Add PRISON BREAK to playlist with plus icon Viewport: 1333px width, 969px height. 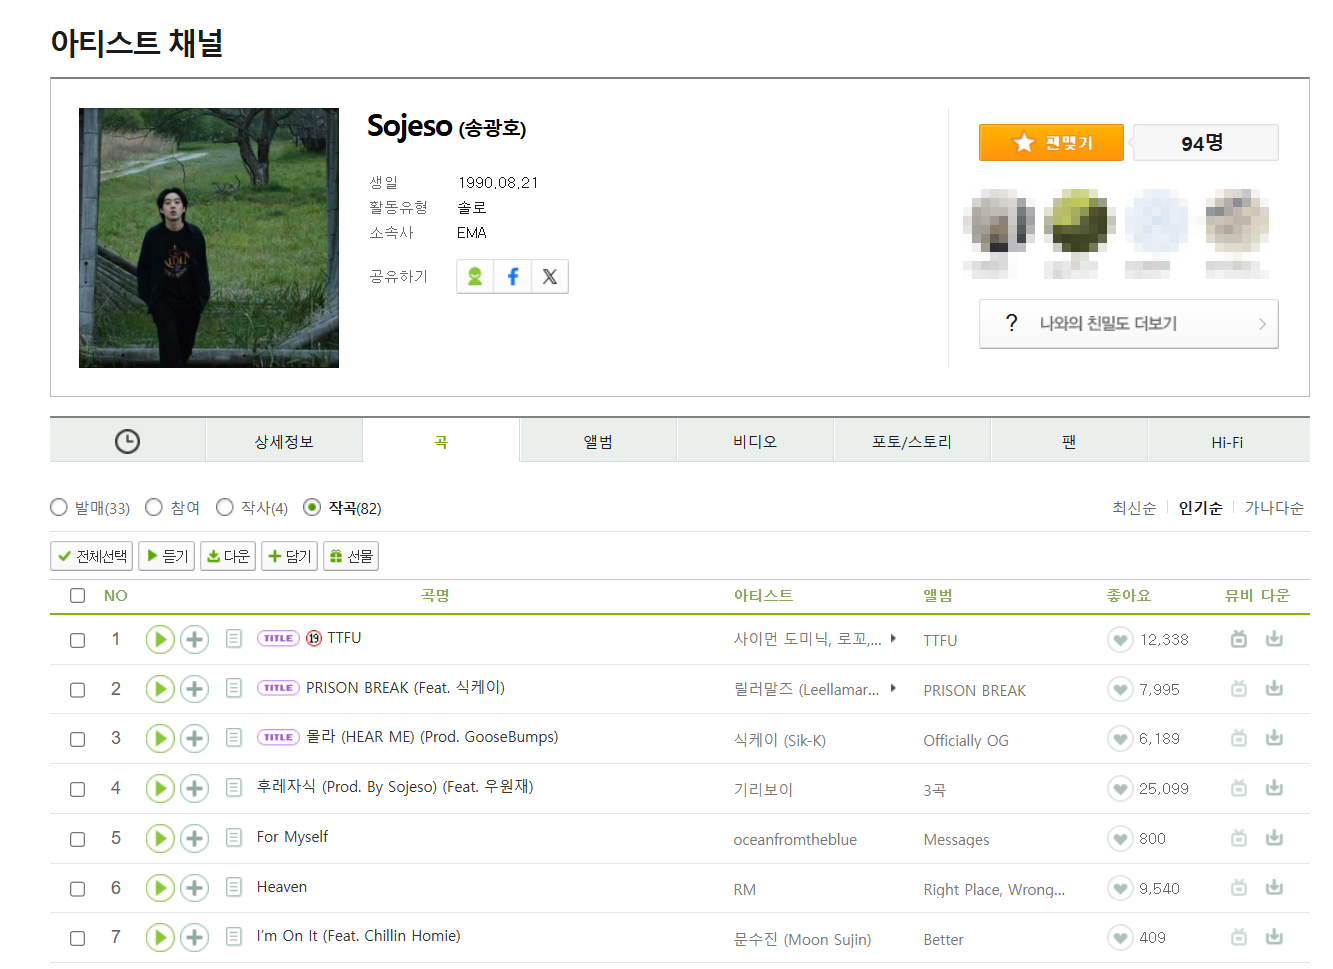click(194, 689)
